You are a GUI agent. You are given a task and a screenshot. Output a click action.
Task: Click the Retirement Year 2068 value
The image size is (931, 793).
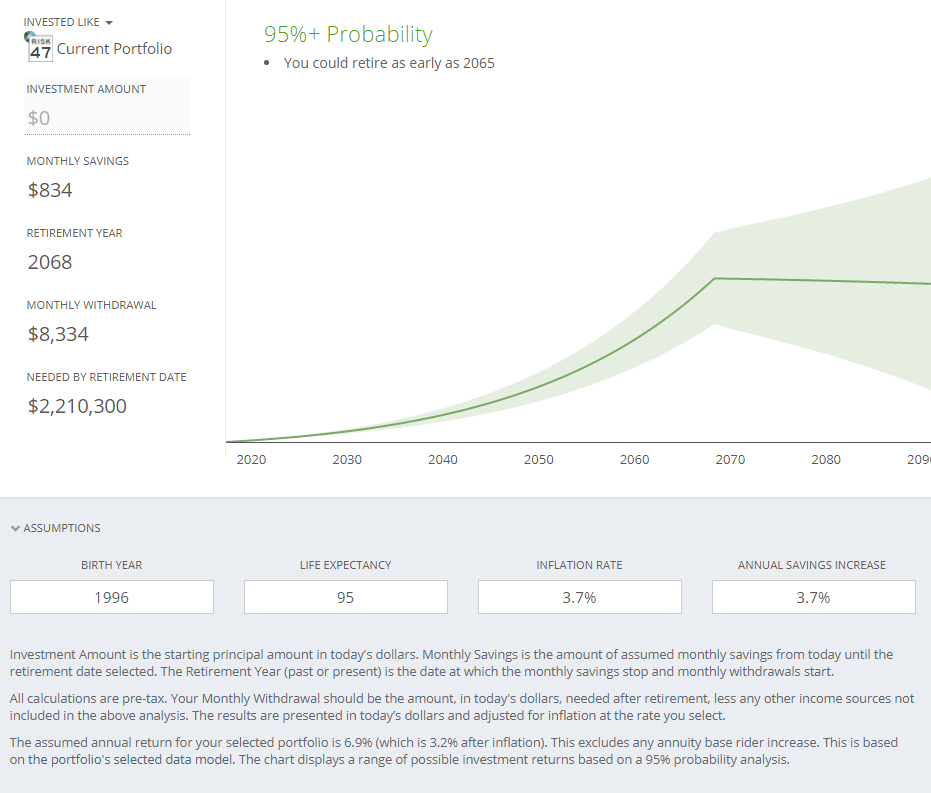coord(50,262)
